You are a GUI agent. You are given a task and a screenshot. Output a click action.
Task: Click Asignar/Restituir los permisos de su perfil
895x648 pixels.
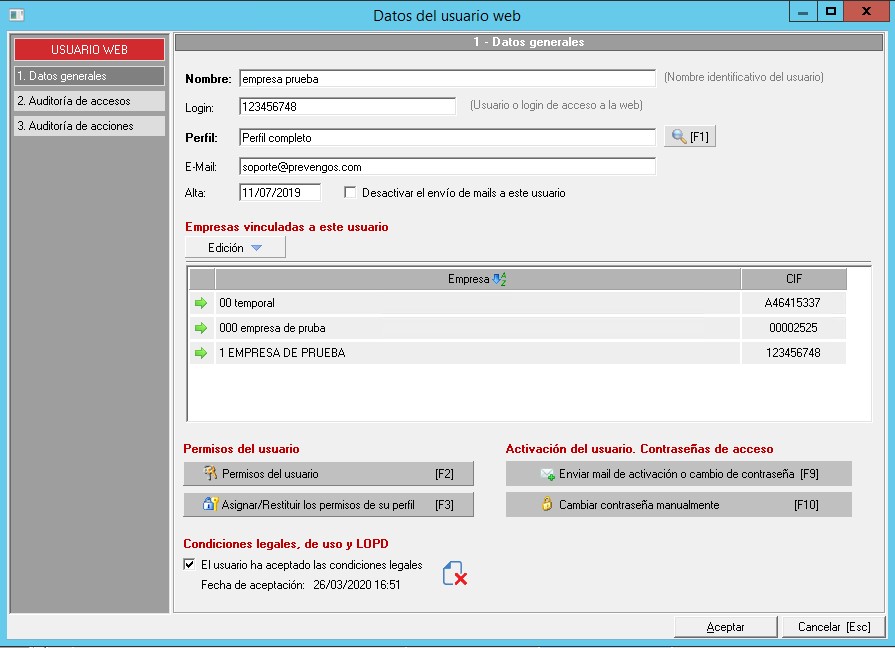click(328, 505)
